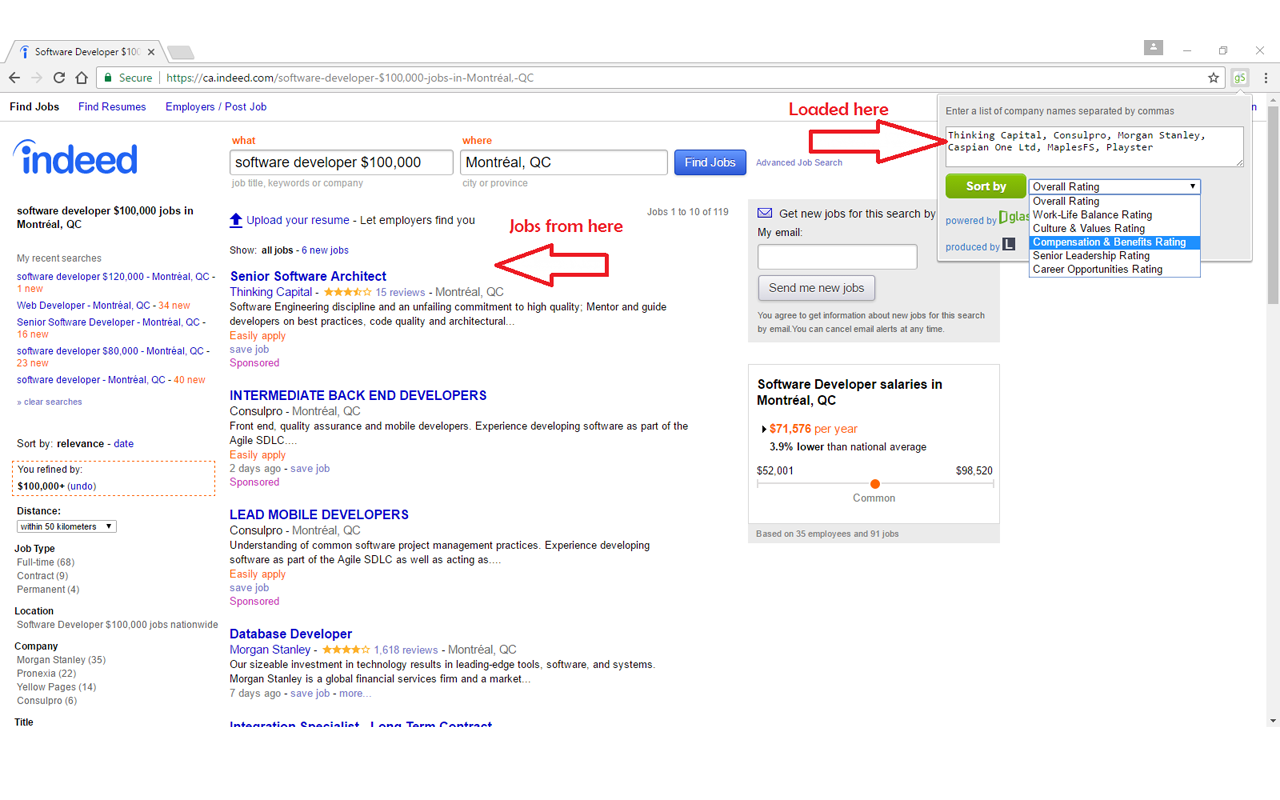Click the green Sort by button
Image resolution: width=1280 pixels, height=800 pixels.
point(986,186)
